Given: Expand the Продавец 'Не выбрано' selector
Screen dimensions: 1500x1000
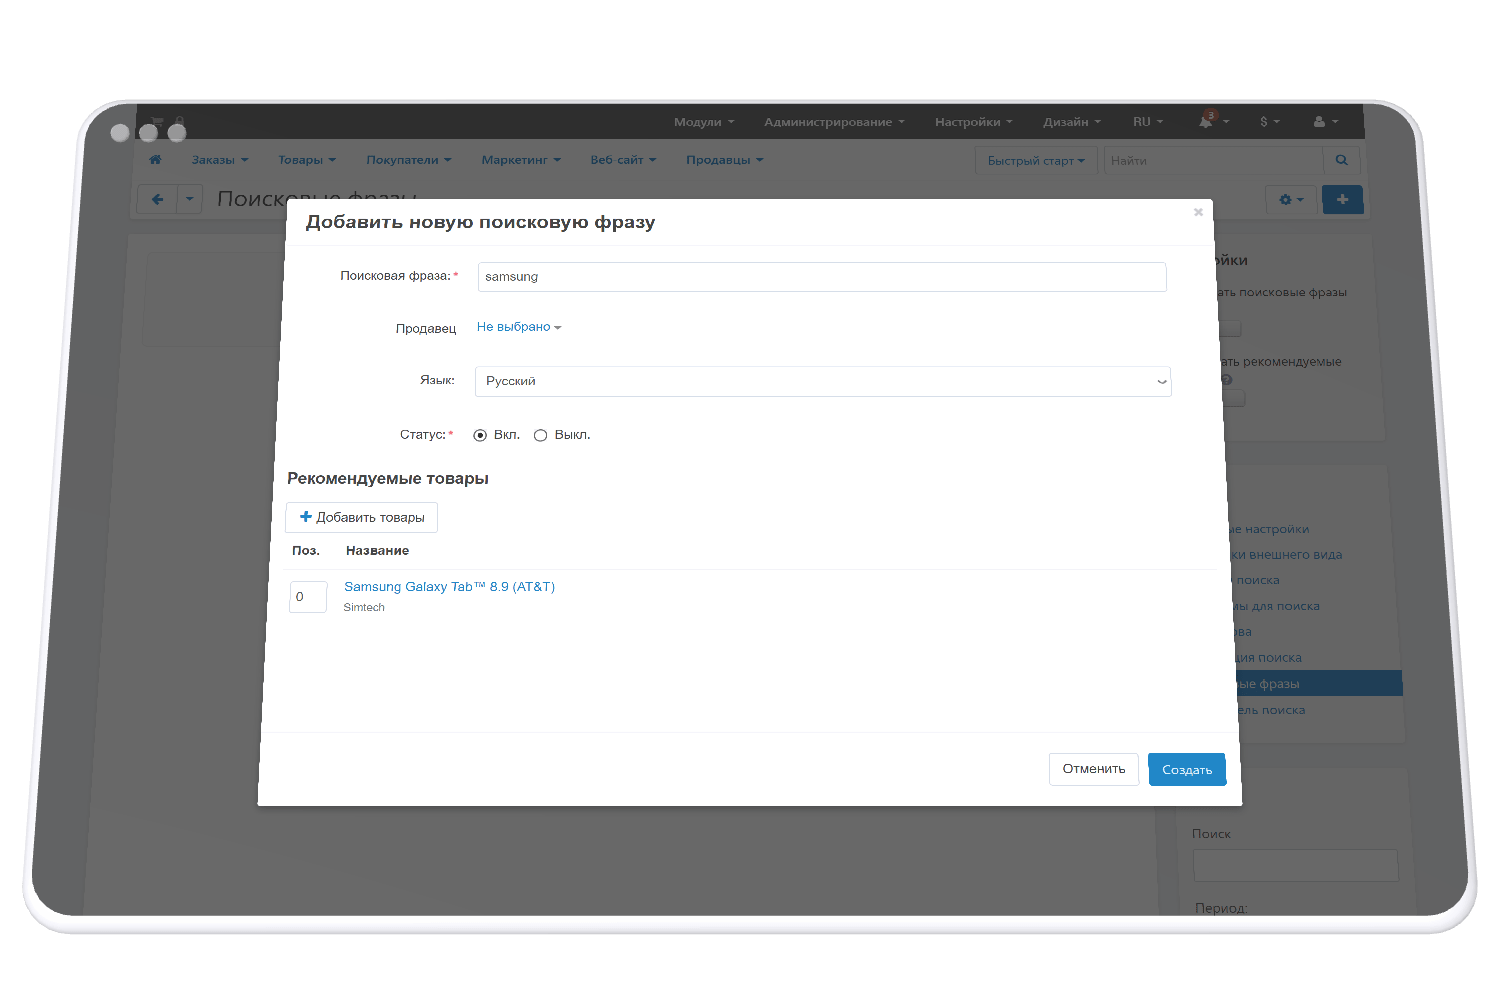Looking at the screenshot, I should tap(519, 327).
